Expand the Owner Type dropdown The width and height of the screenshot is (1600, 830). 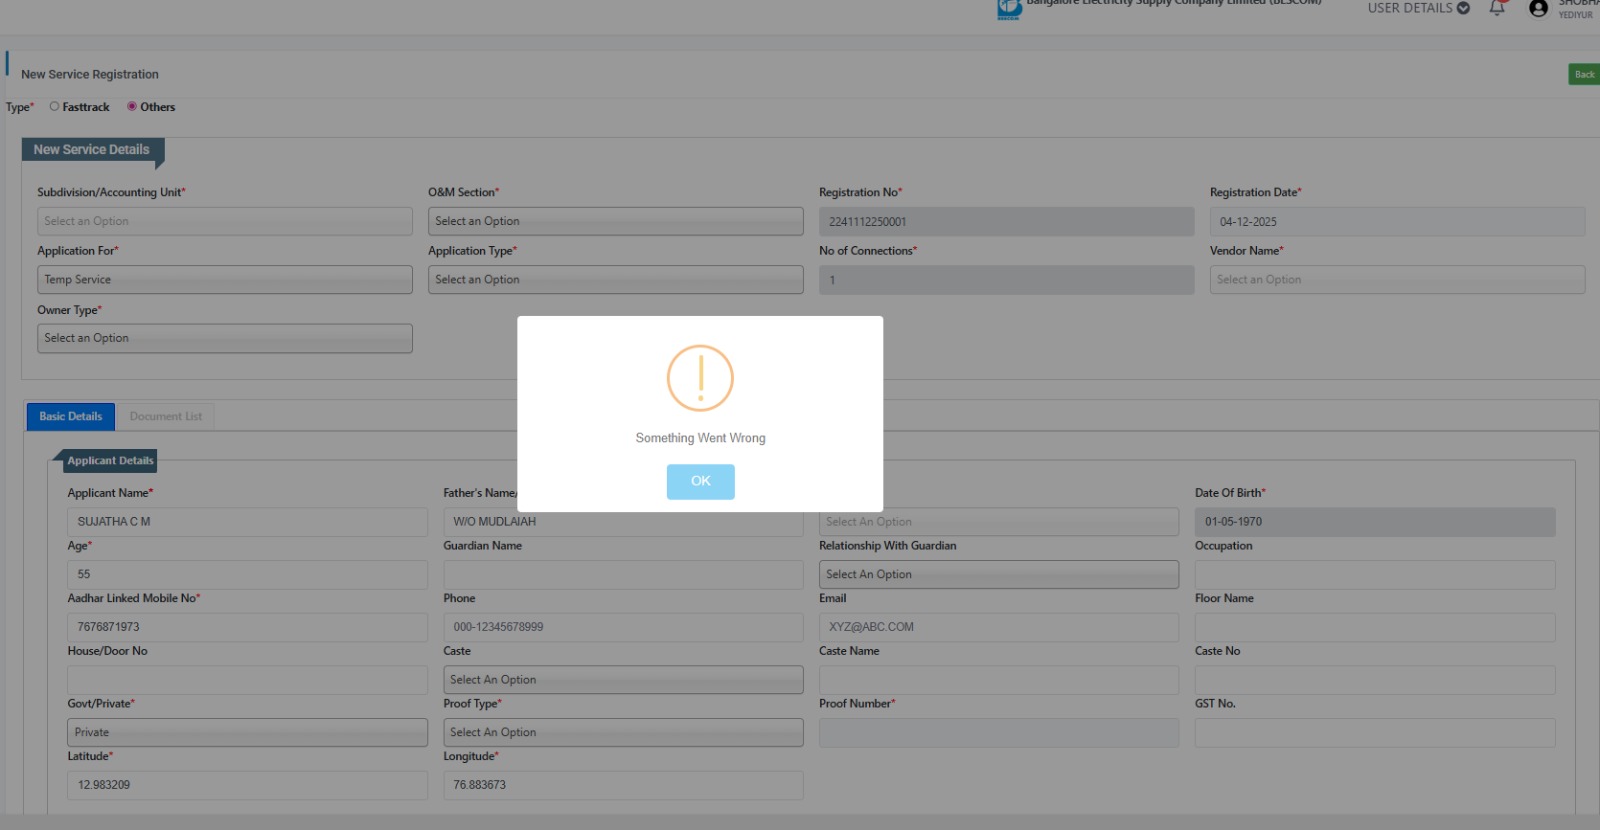click(x=224, y=338)
